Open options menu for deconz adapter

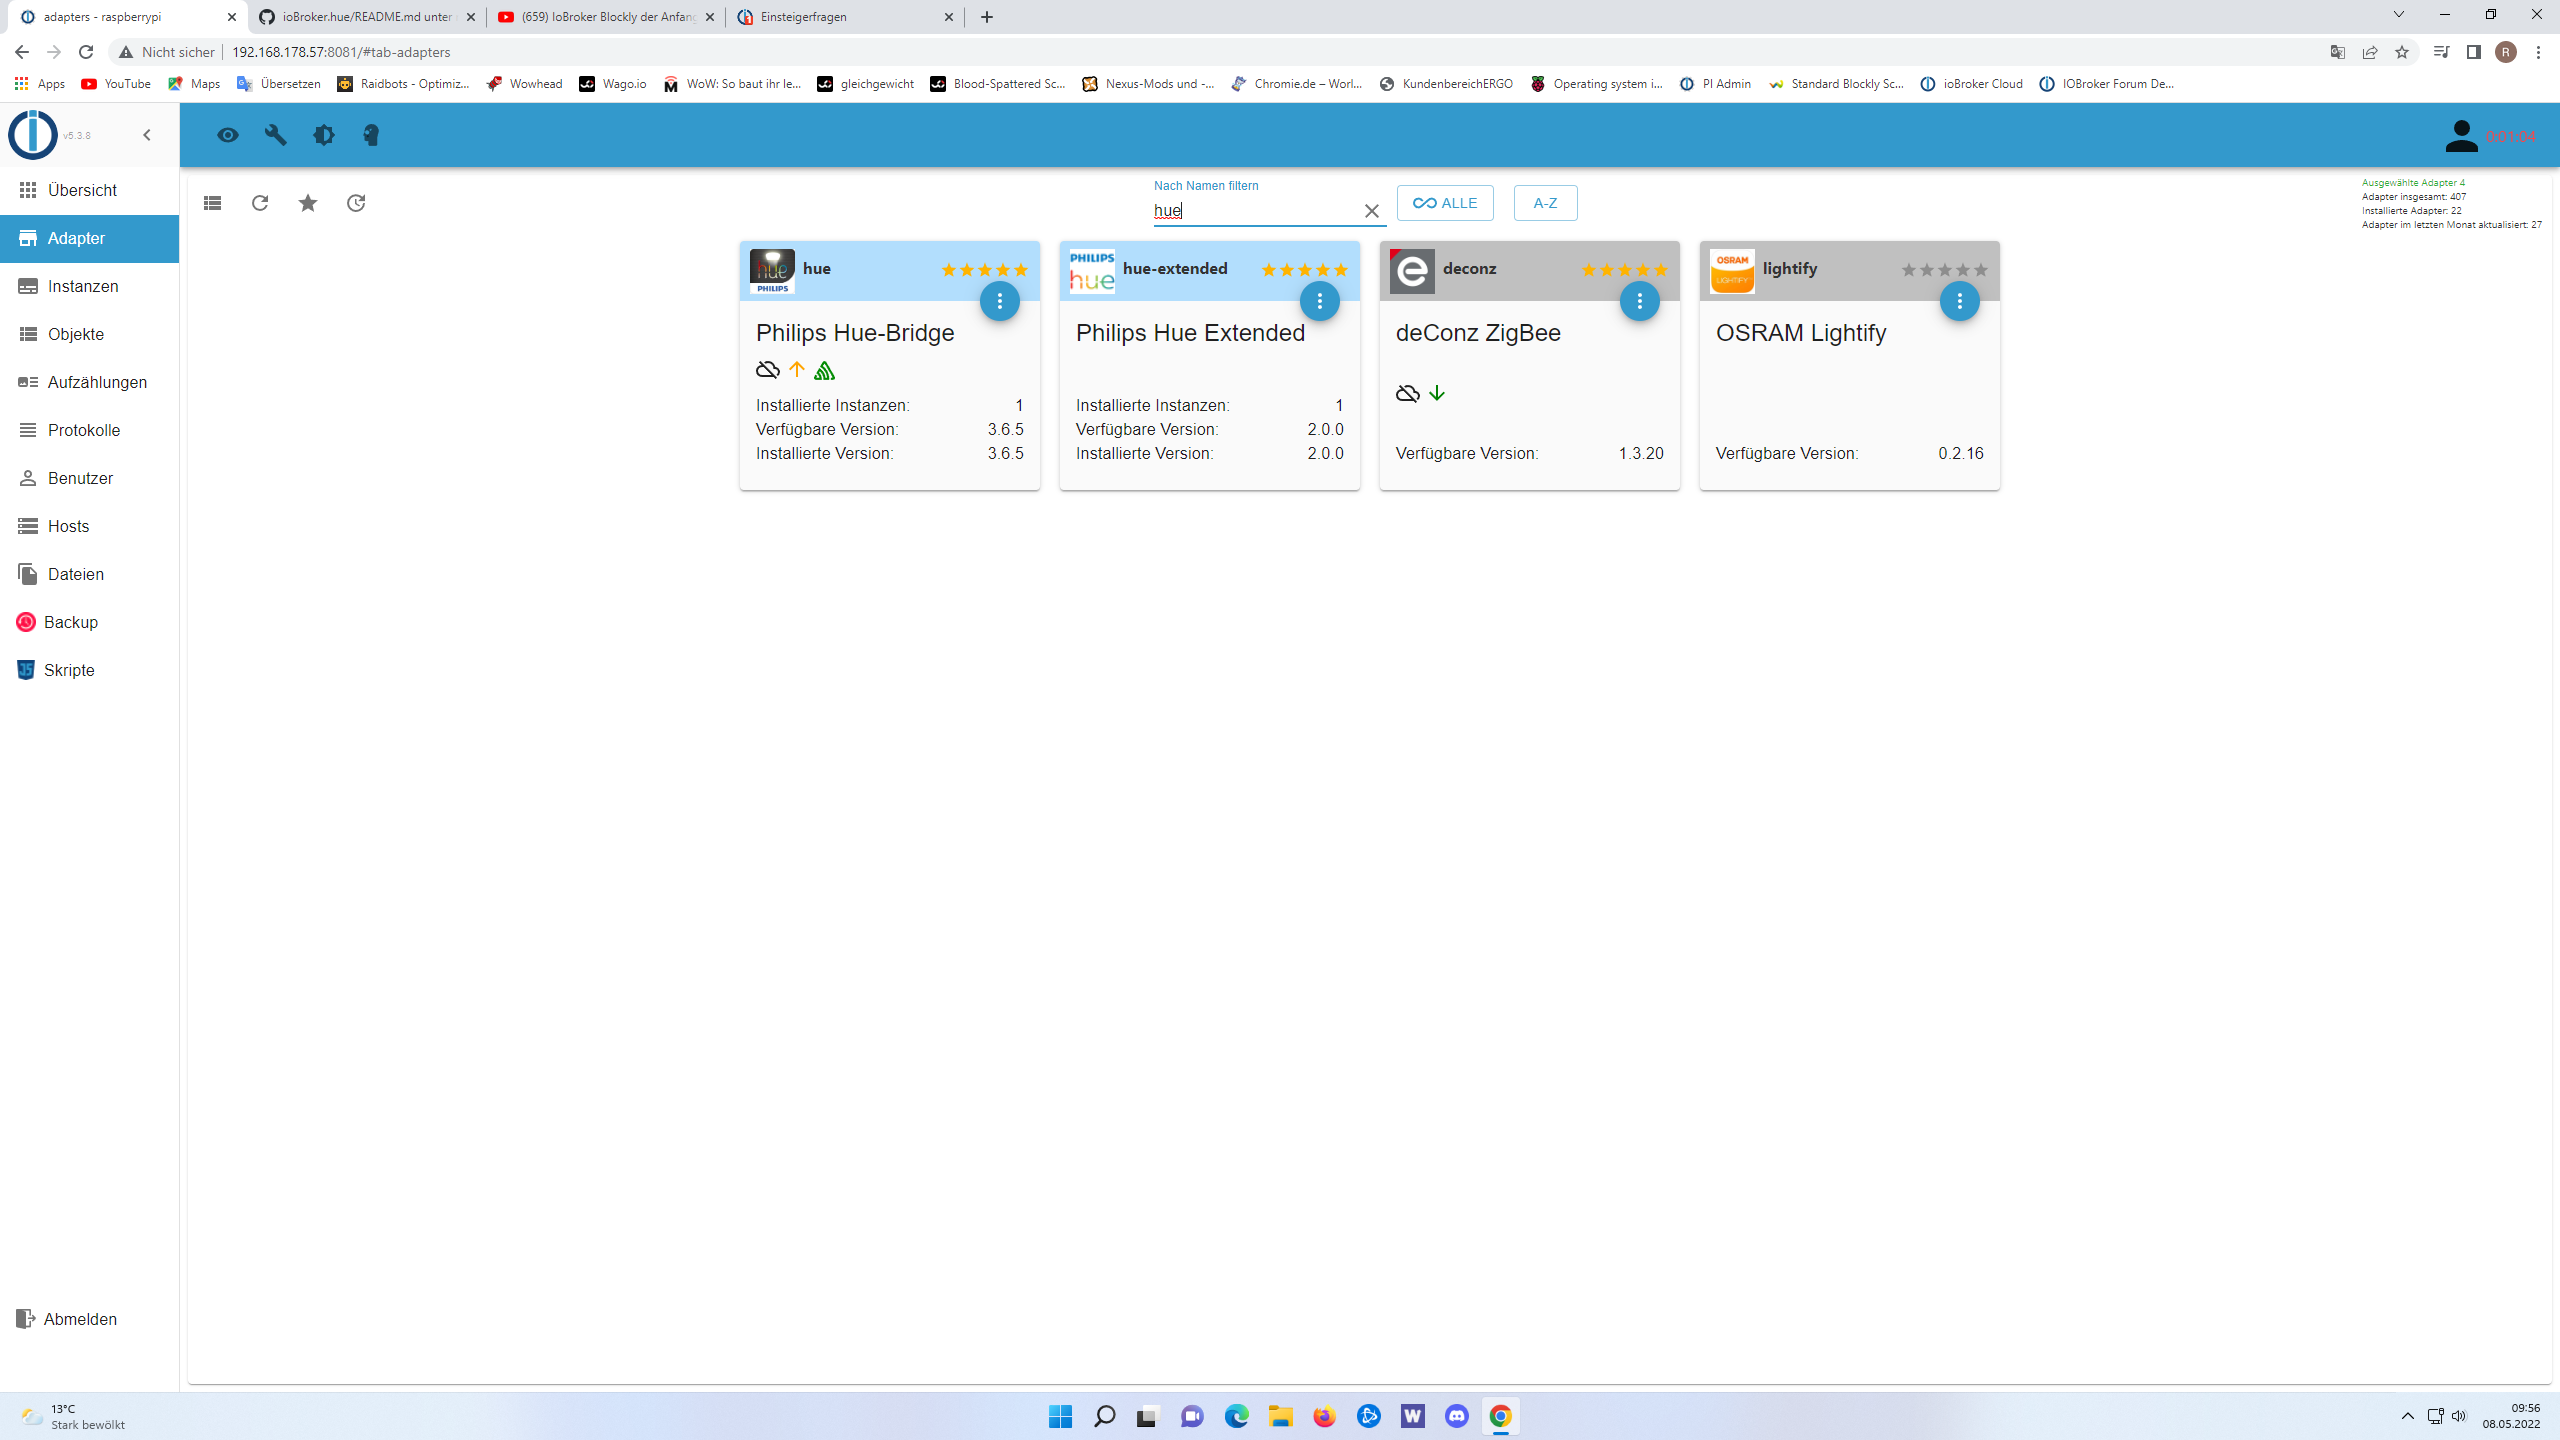1640,301
